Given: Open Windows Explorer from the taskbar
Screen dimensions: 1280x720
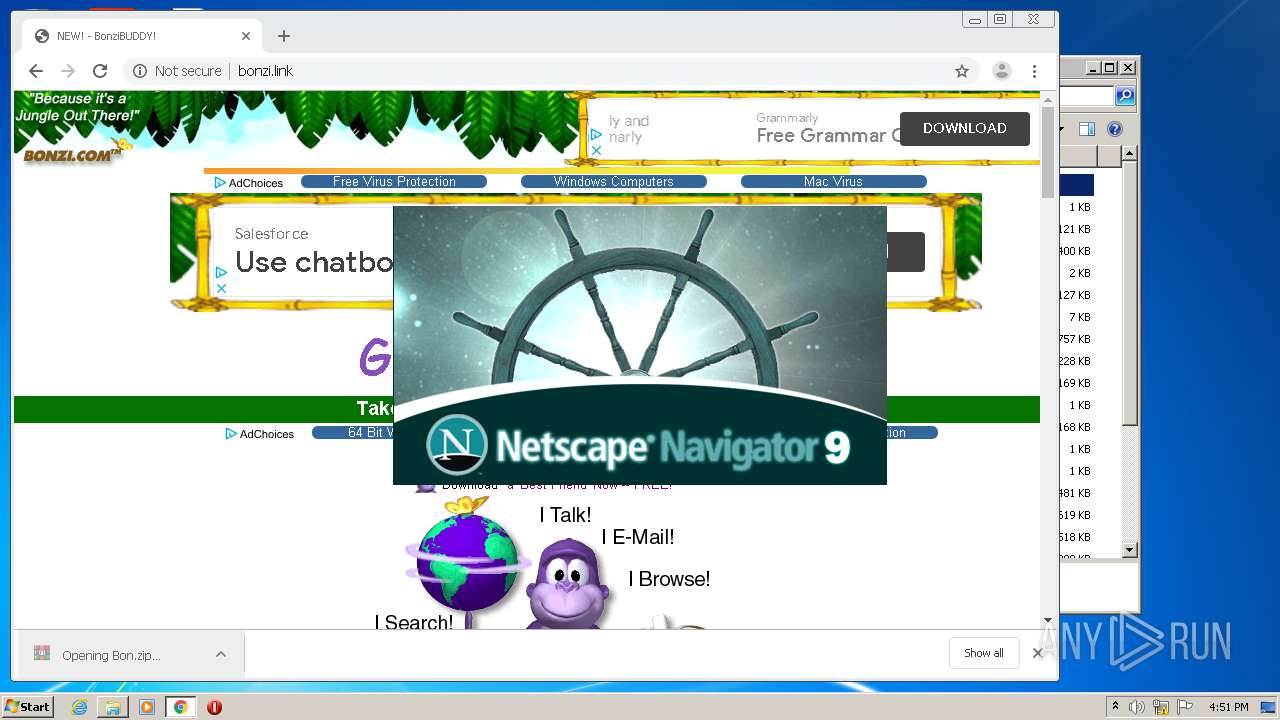Looking at the screenshot, I should point(113,707).
